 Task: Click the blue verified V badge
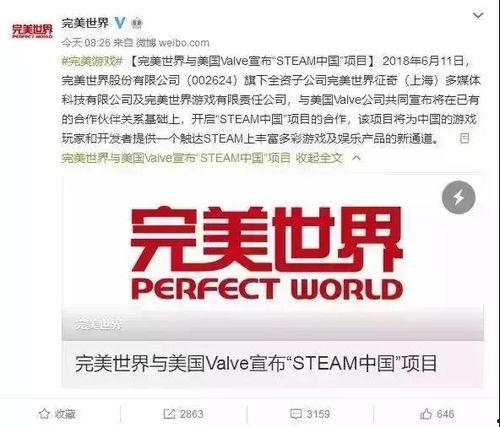[120, 23]
